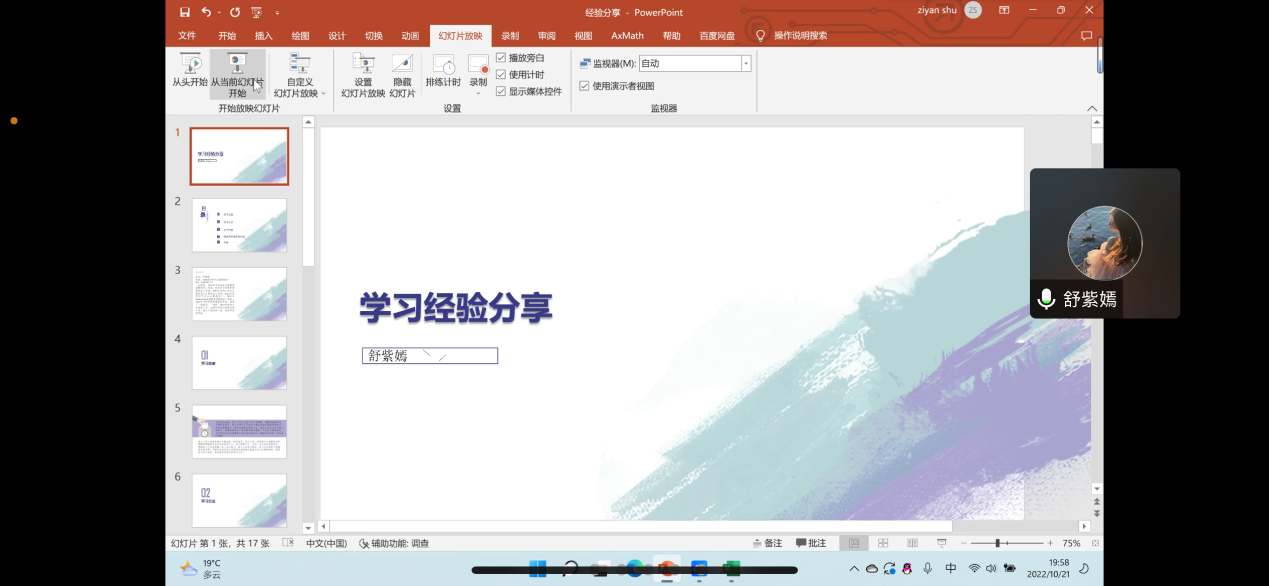Click the Save icon in title bar
The image size is (1269, 586).
coord(184,12)
